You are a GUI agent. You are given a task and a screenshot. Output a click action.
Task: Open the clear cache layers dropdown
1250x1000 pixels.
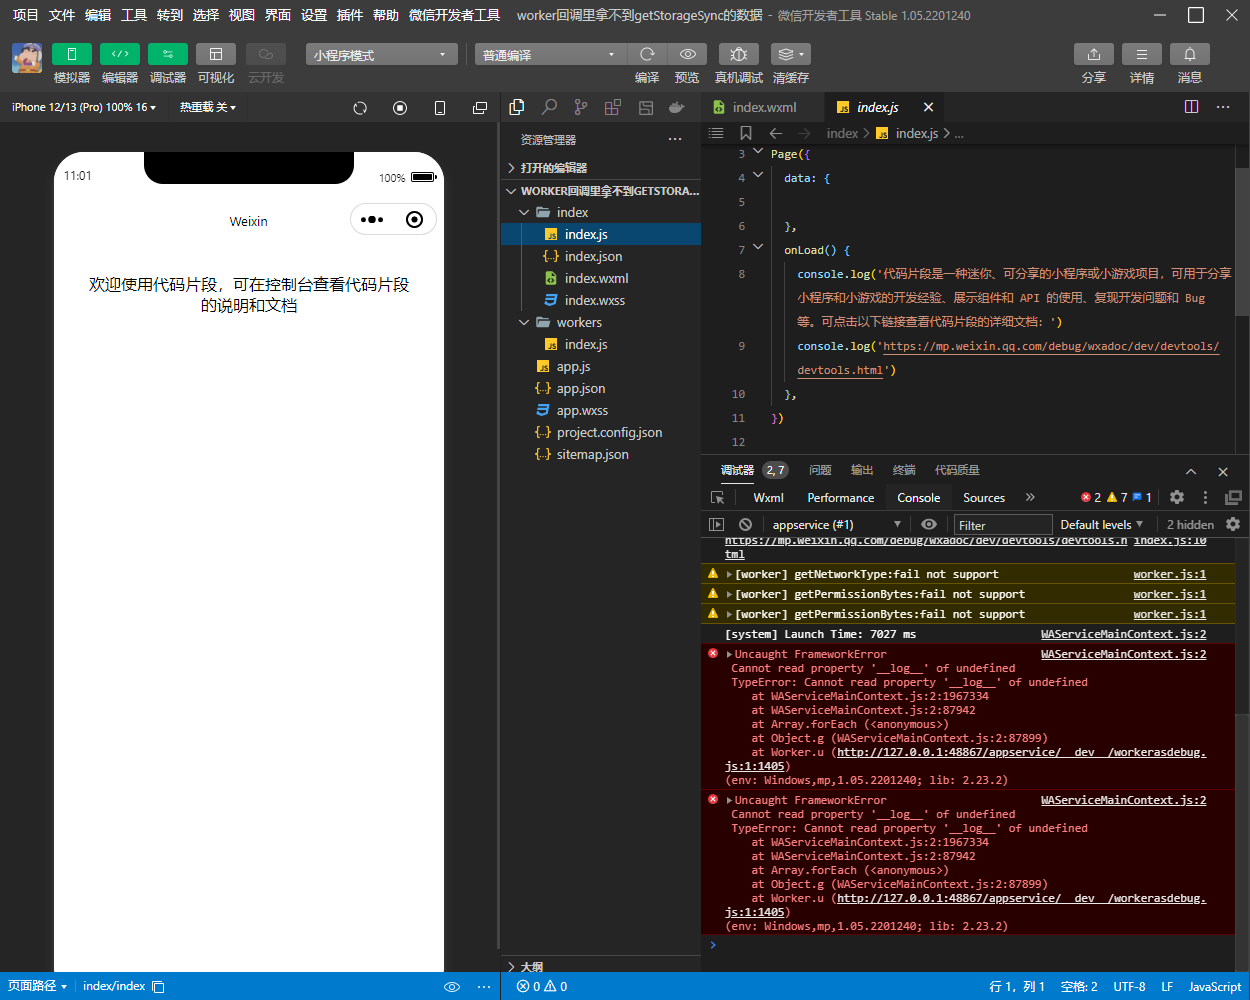point(791,54)
